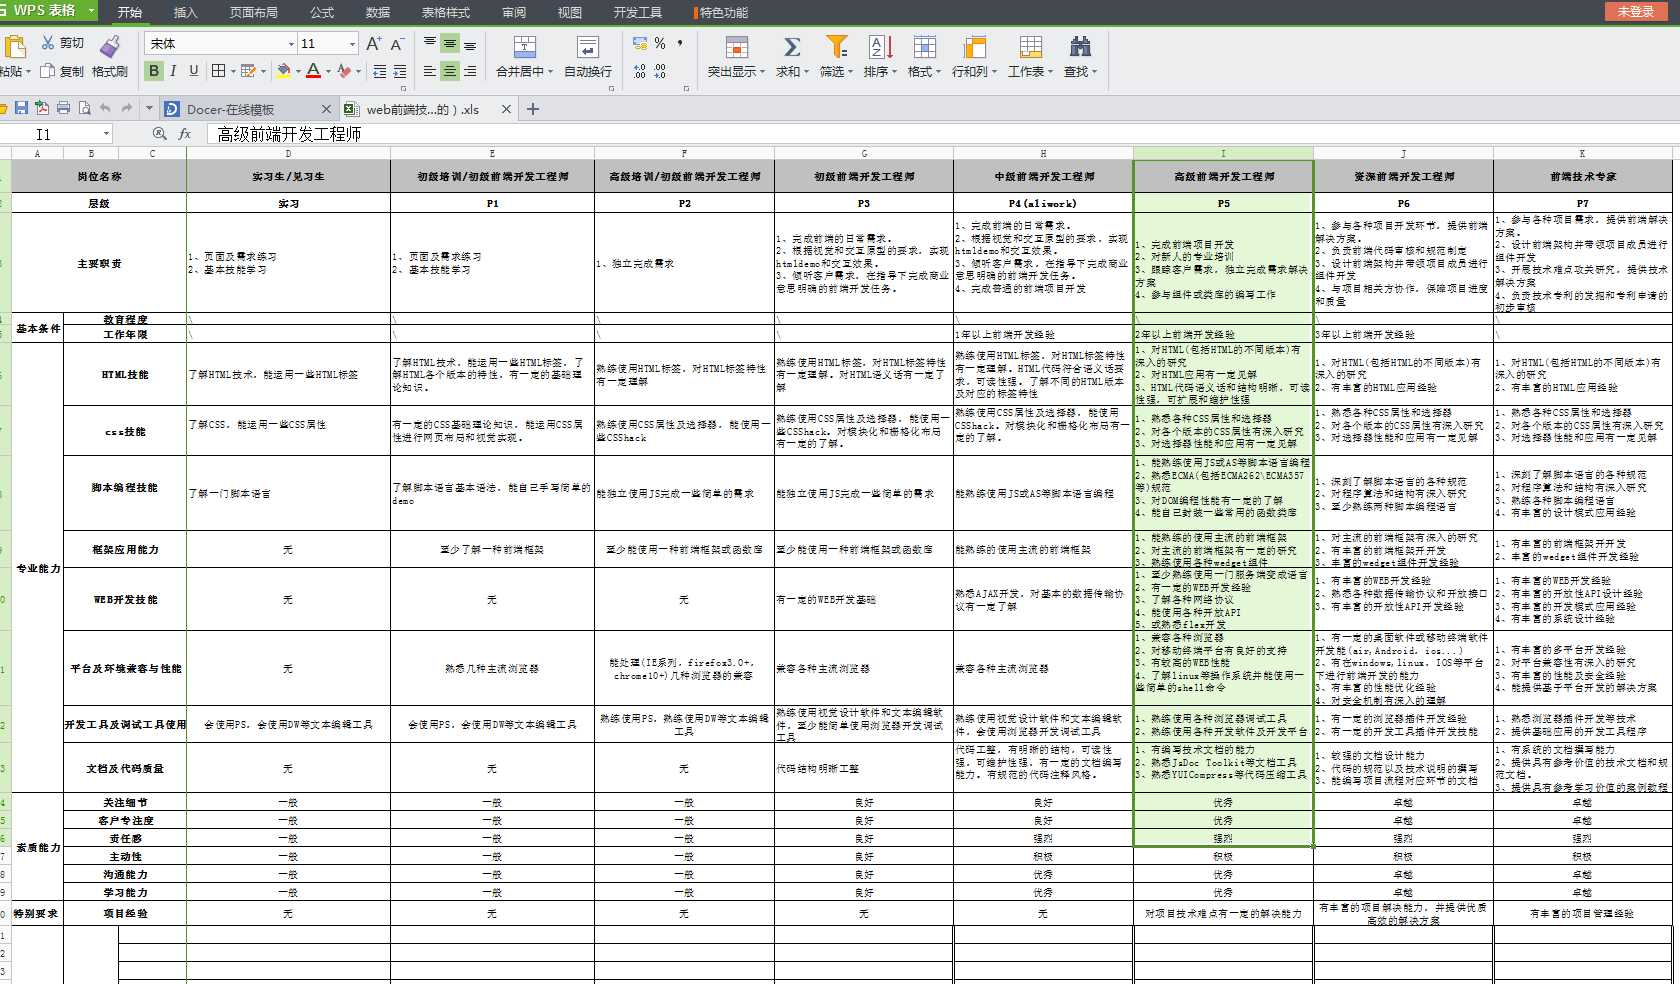
Task: Click the Copy (复制) button
Action: point(62,71)
